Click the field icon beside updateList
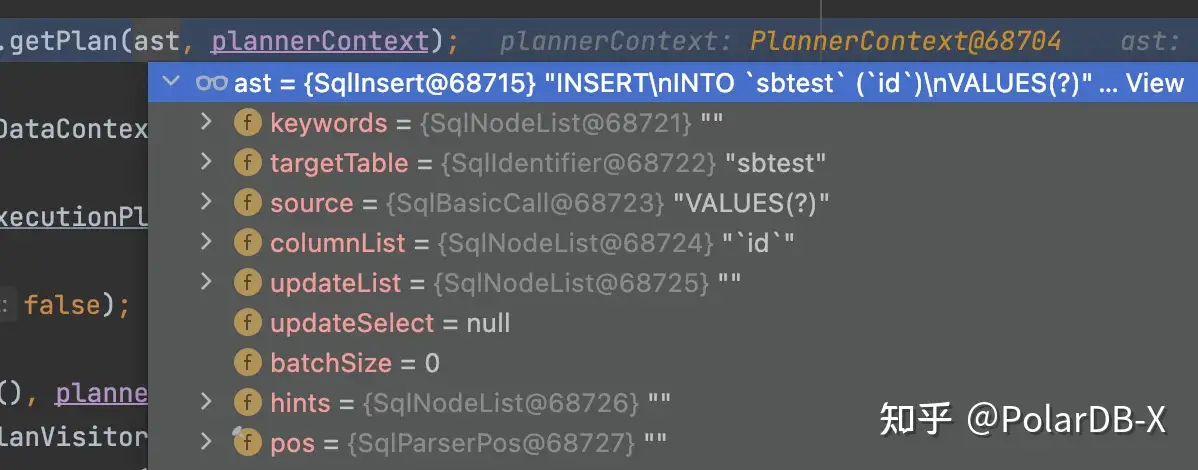This screenshot has height=470, width=1198. [x=247, y=283]
